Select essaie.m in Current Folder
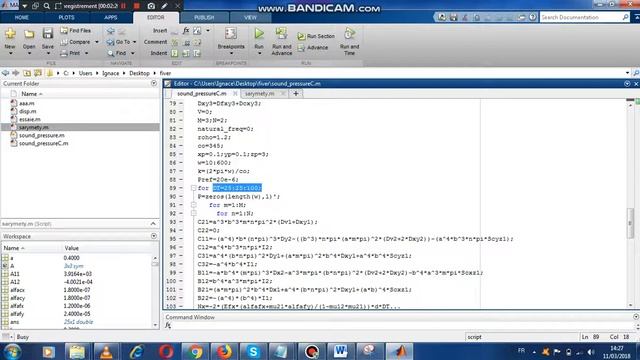The width and height of the screenshot is (640, 360). (x=30, y=119)
